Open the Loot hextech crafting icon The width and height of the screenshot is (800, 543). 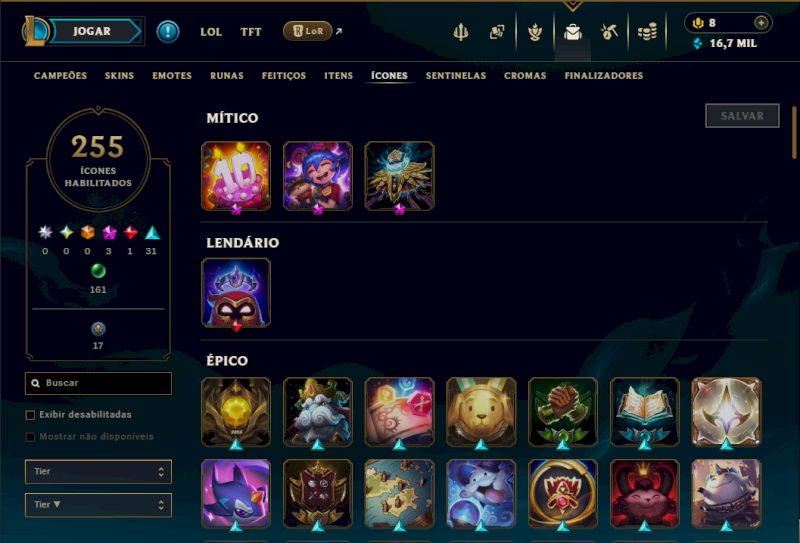tap(609, 32)
